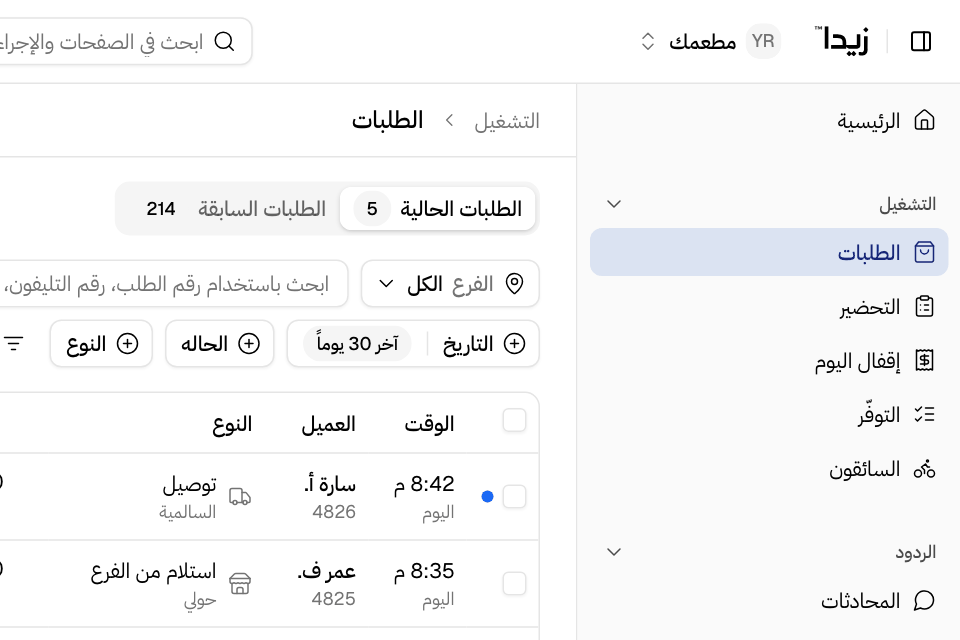Click the زيدا logo
Image resolution: width=960 pixels, height=640 pixels.
click(842, 40)
